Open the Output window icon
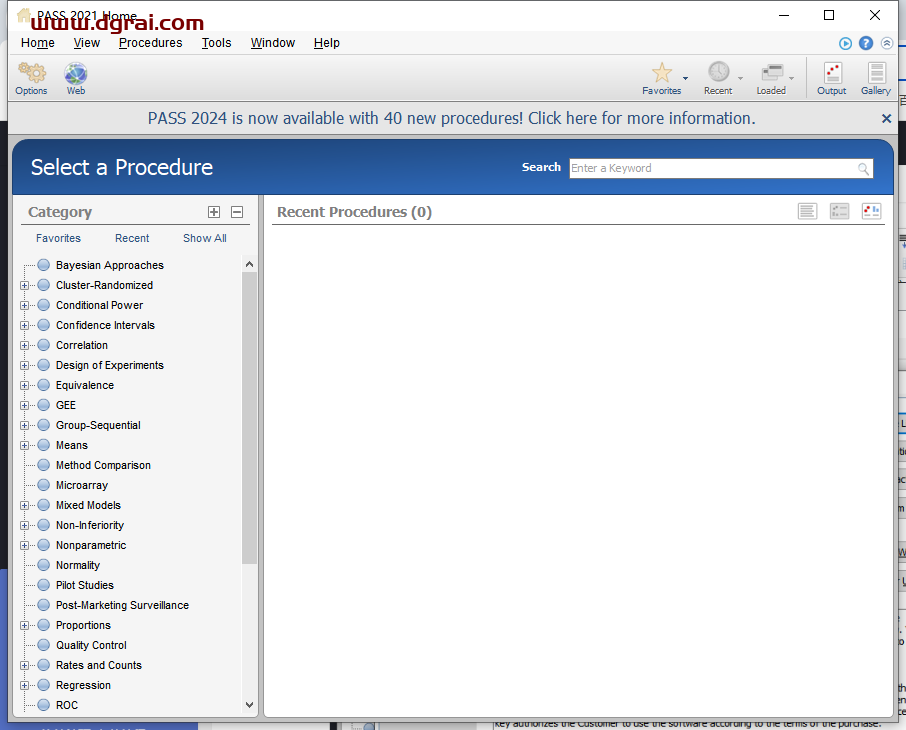The height and width of the screenshot is (730, 906). [x=832, y=78]
